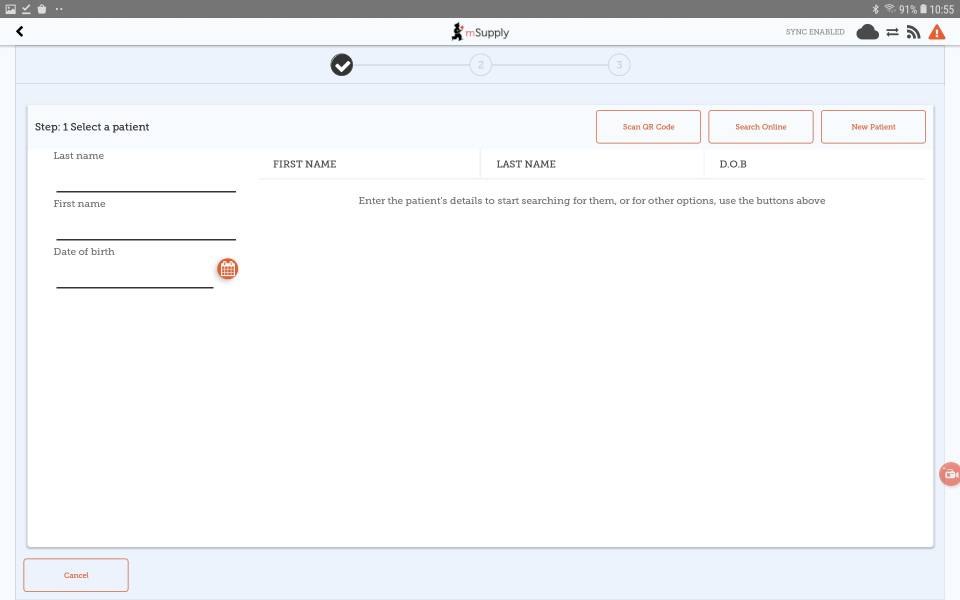Jump to step 2 in progress bar
Screen dimensions: 960x600
click(x=480, y=65)
